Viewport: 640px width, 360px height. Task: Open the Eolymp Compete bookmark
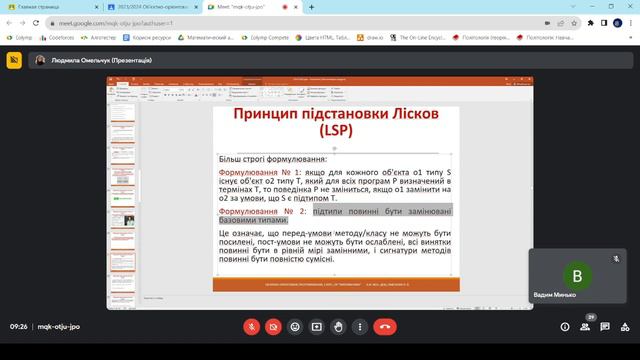point(265,38)
